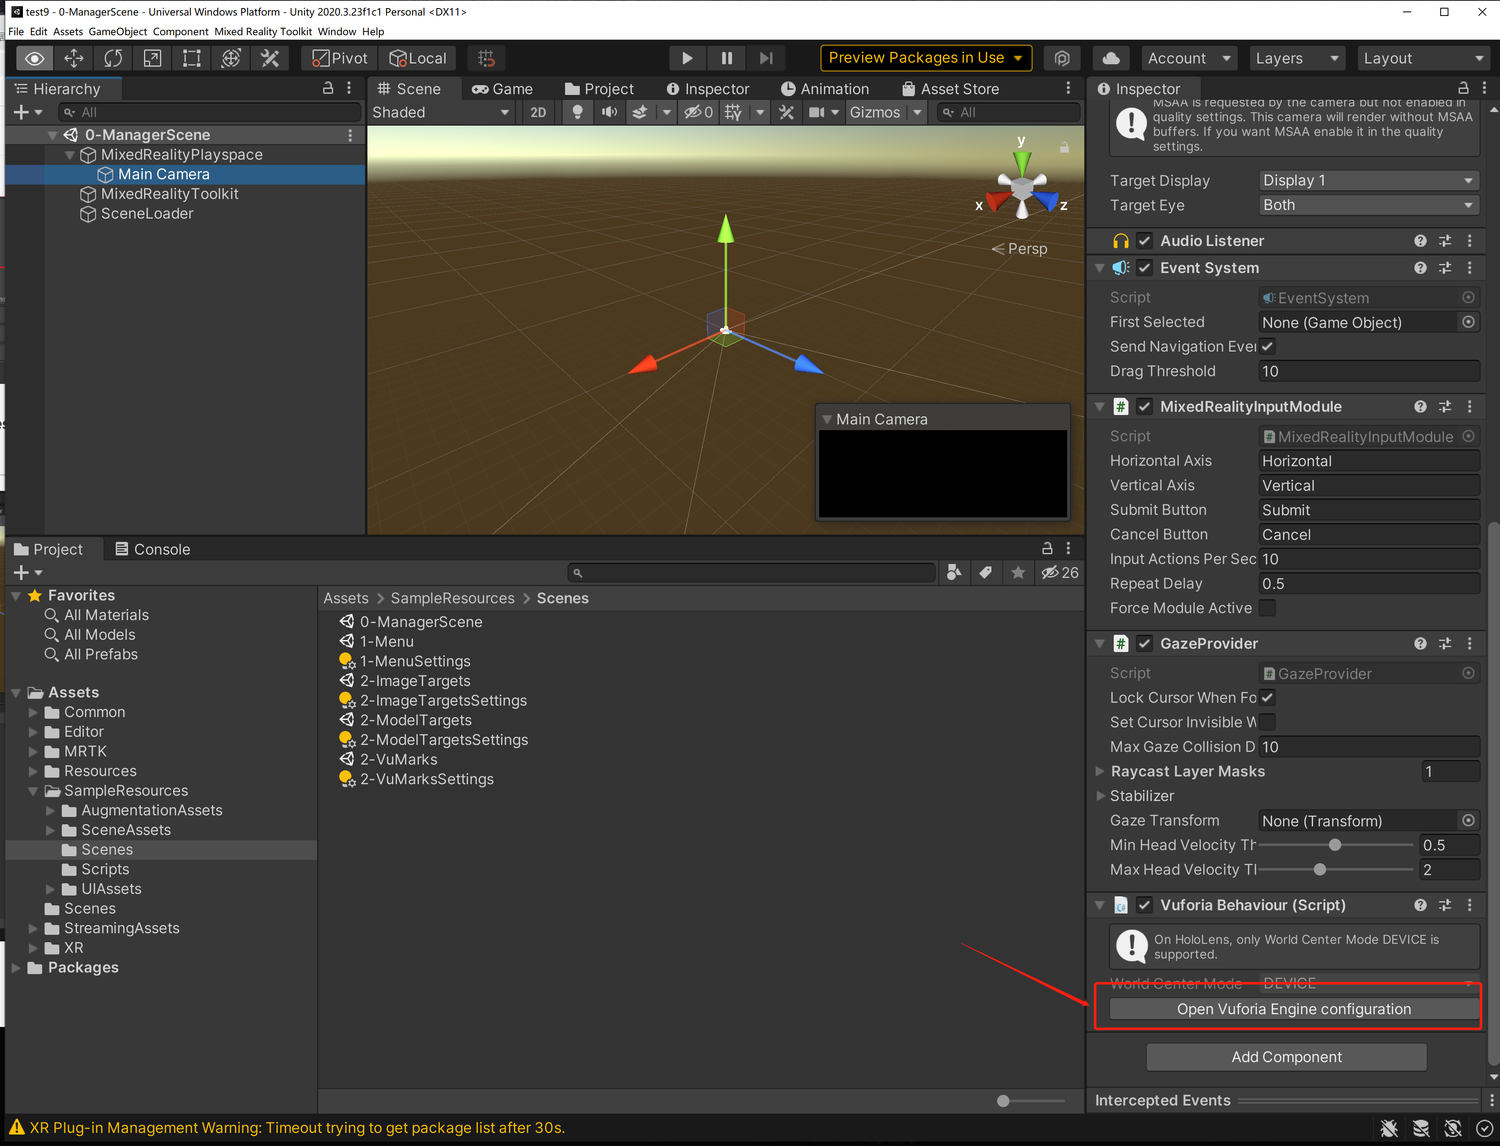Open the GameObject menu
Screen dimensions: 1500x1146
tap(118, 31)
